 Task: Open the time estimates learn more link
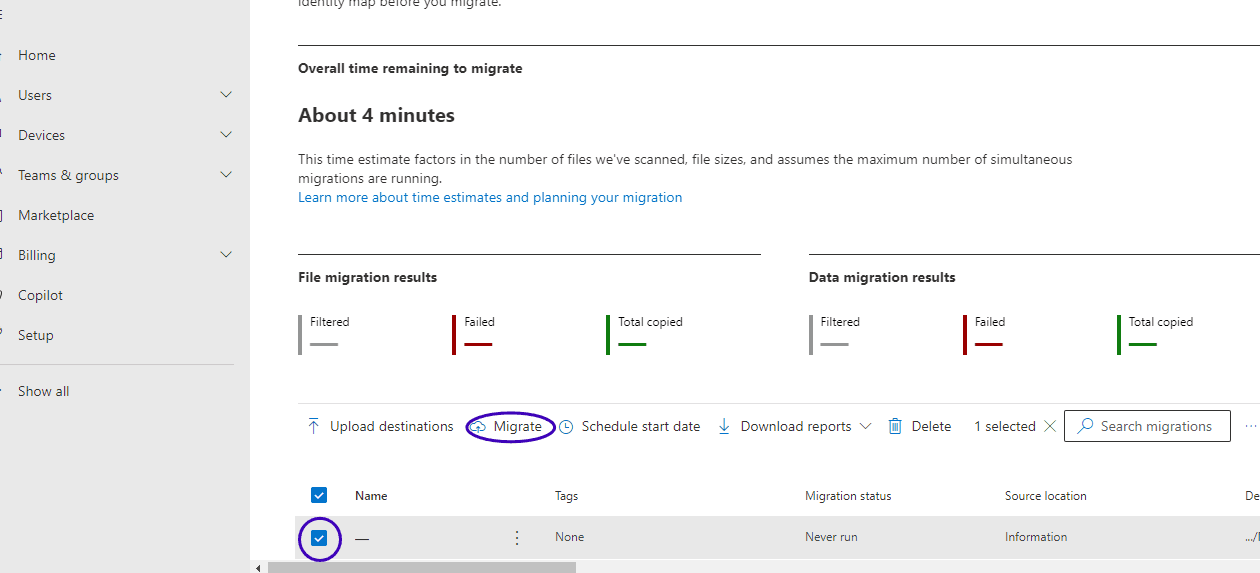490,198
